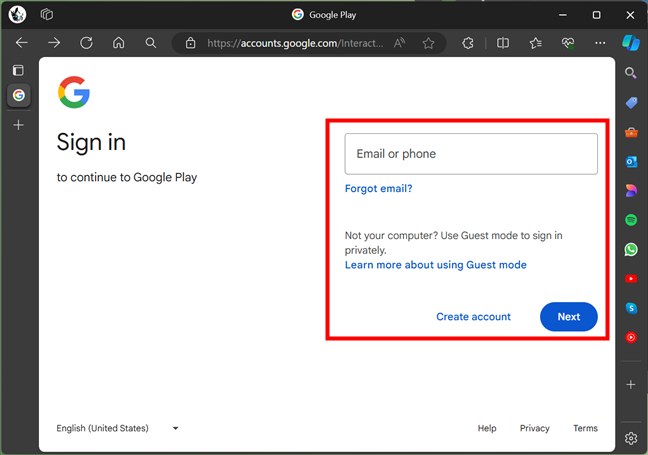The width and height of the screenshot is (648, 455).
Task: Click the blue Next button
Action: (x=569, y=317)
